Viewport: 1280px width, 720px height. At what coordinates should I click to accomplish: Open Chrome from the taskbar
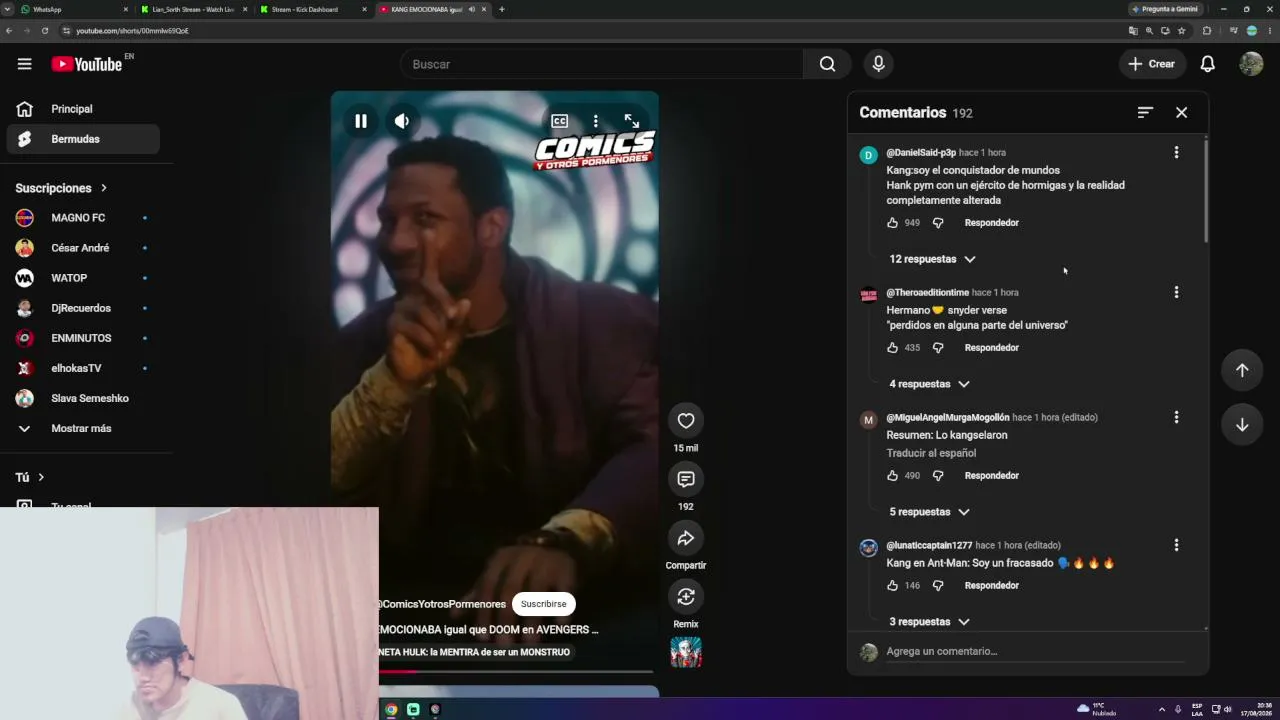[391, 709]
